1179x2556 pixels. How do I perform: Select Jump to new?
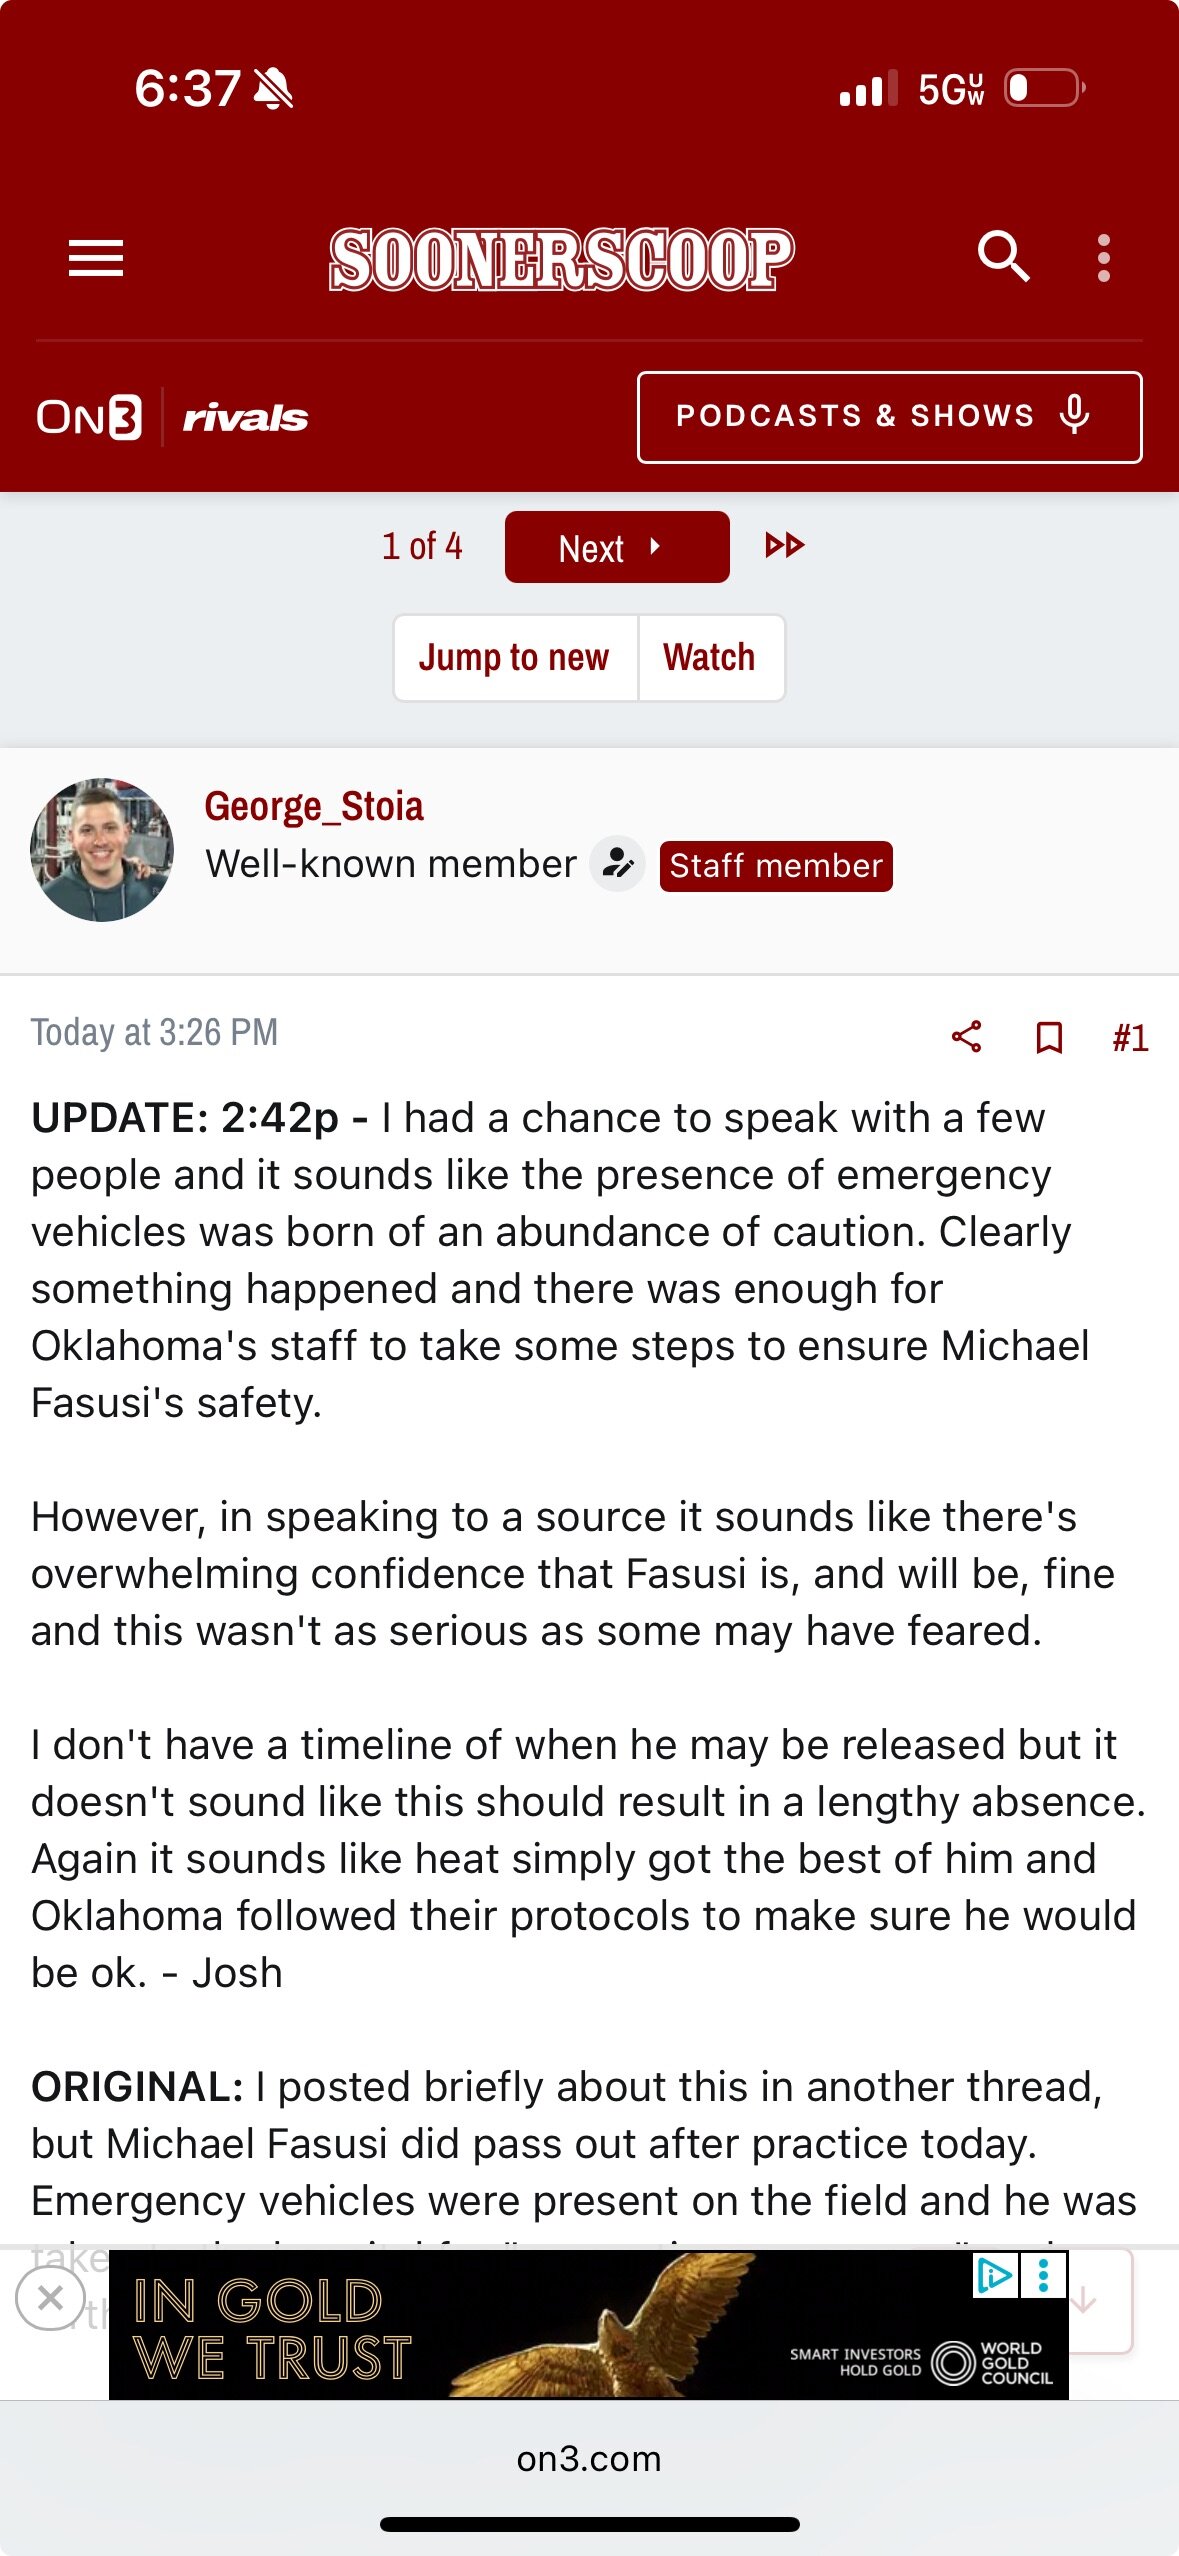point(515,657)
